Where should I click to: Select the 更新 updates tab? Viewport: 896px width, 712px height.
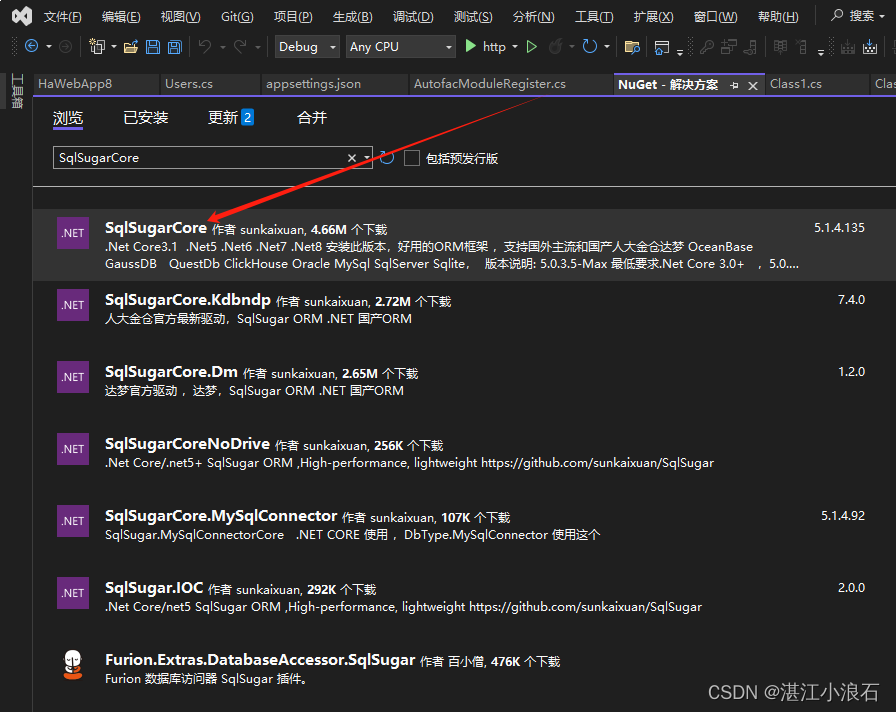[230, 118]
